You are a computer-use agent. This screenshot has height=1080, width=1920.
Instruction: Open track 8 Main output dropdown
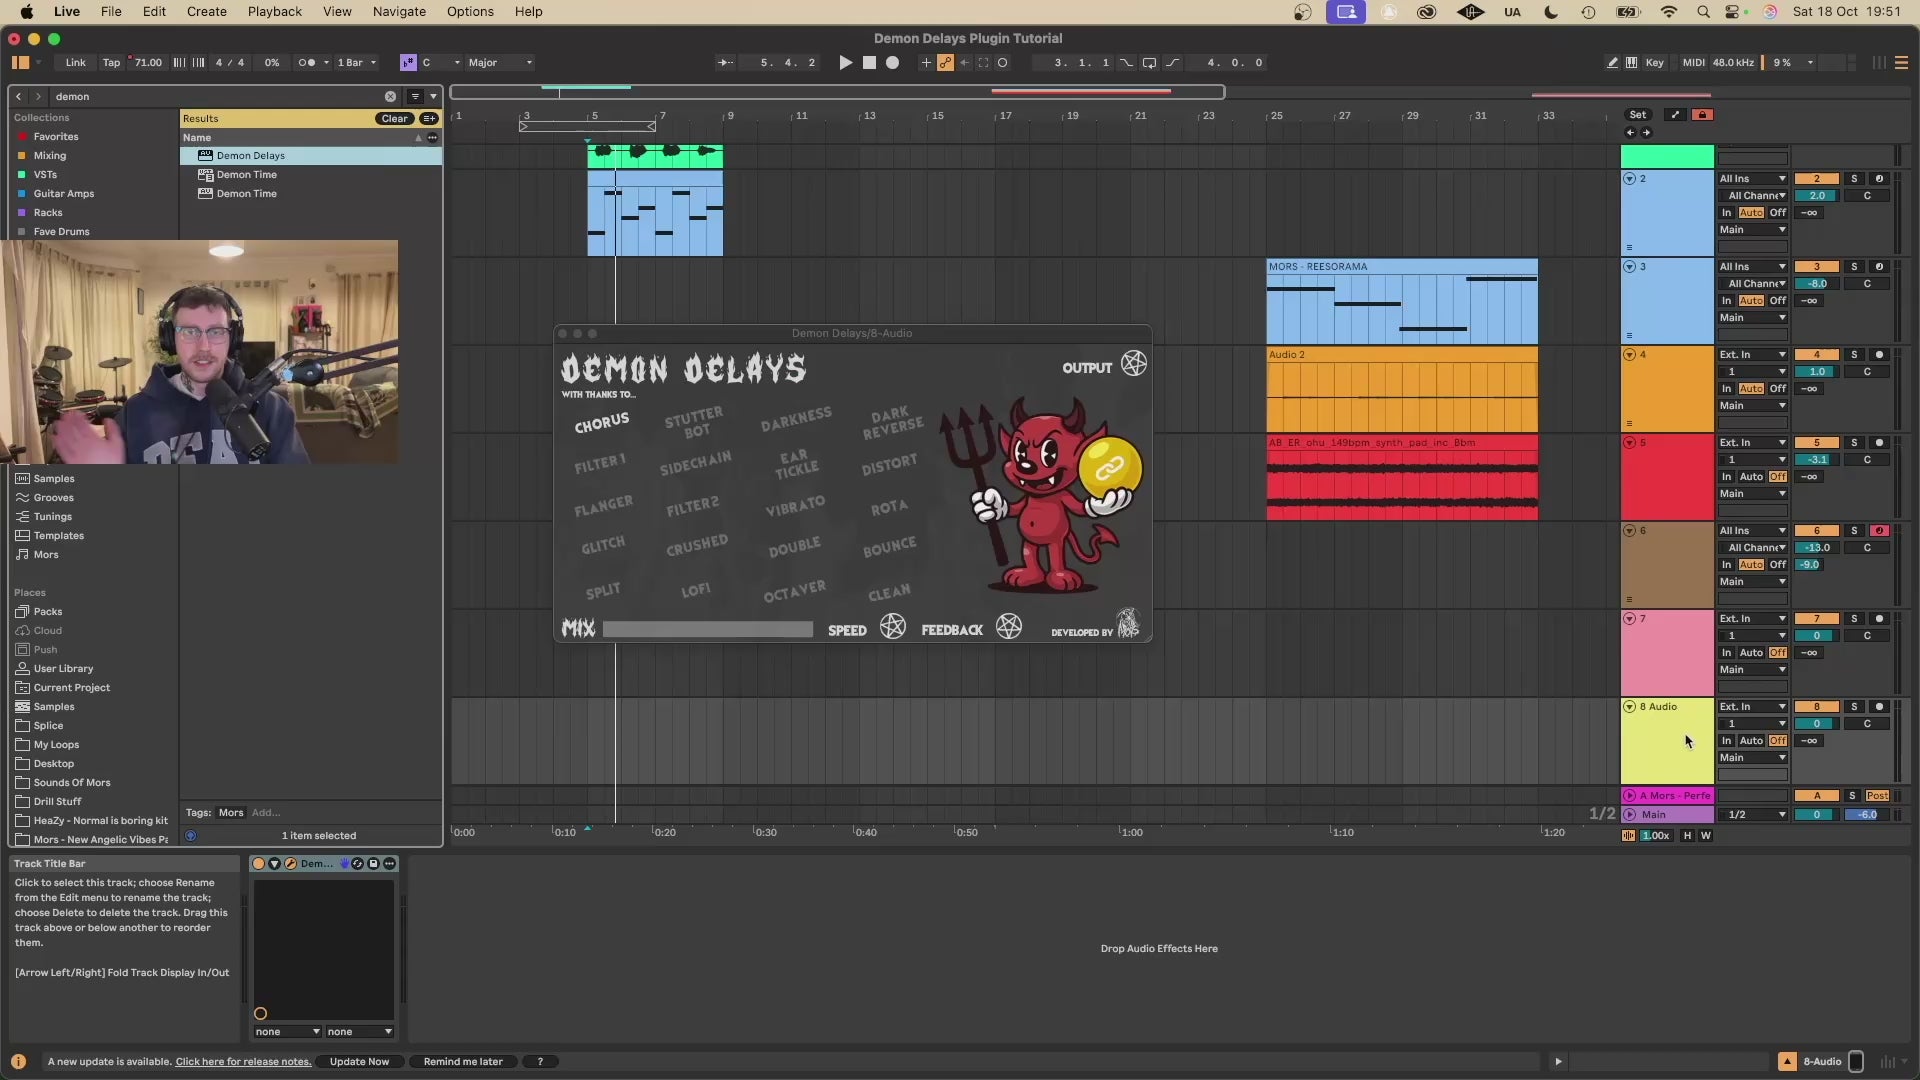1753,758
